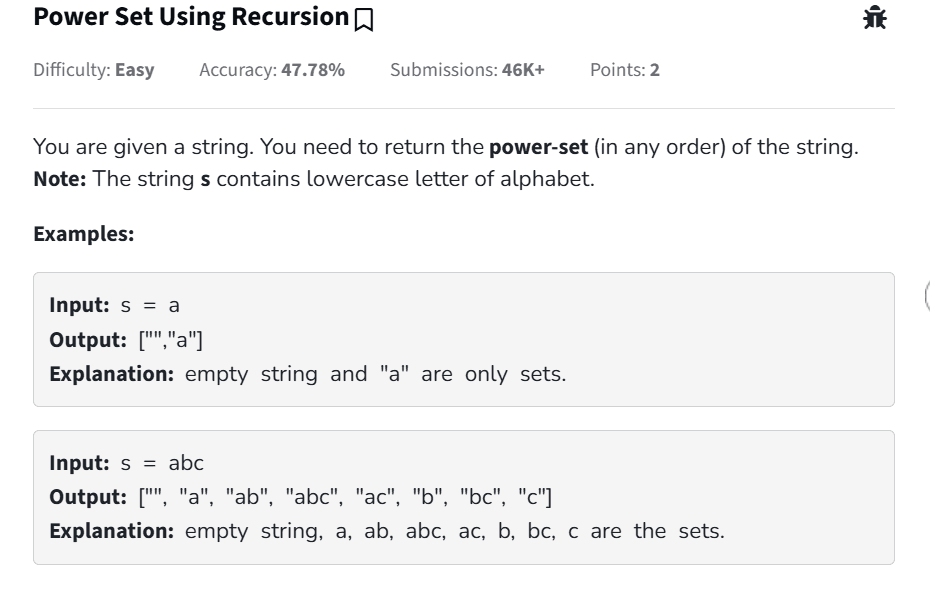Image resolution: width=930 pixels, height=594 pixels.
Task: Bookmark the Power Set Using Recursion problem
Action: pos(364,19)
